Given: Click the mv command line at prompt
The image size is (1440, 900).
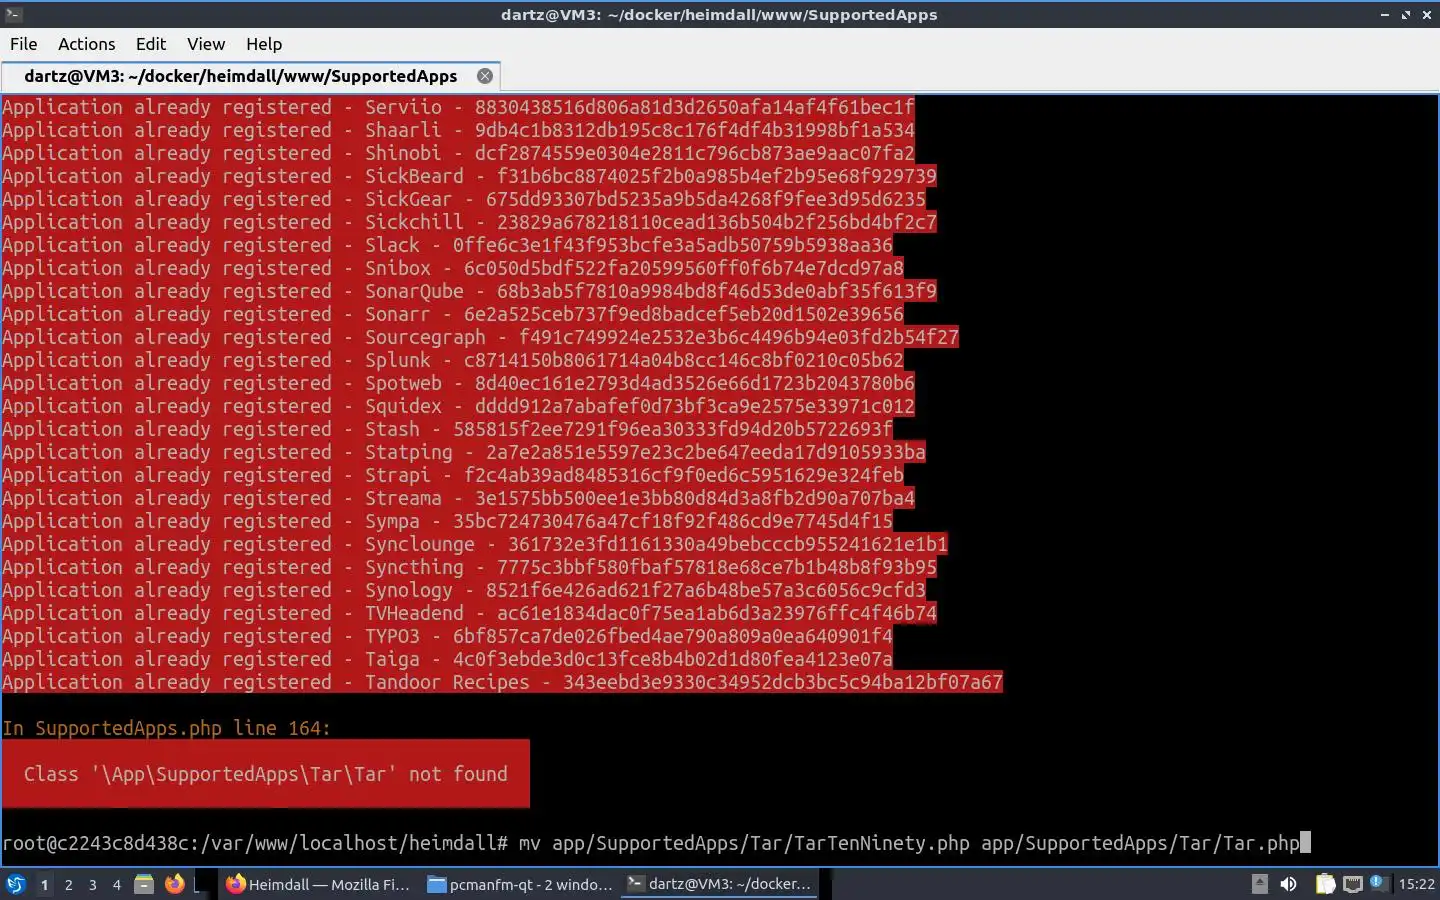Looking at the screenshot, I should [x=909, y=843].
